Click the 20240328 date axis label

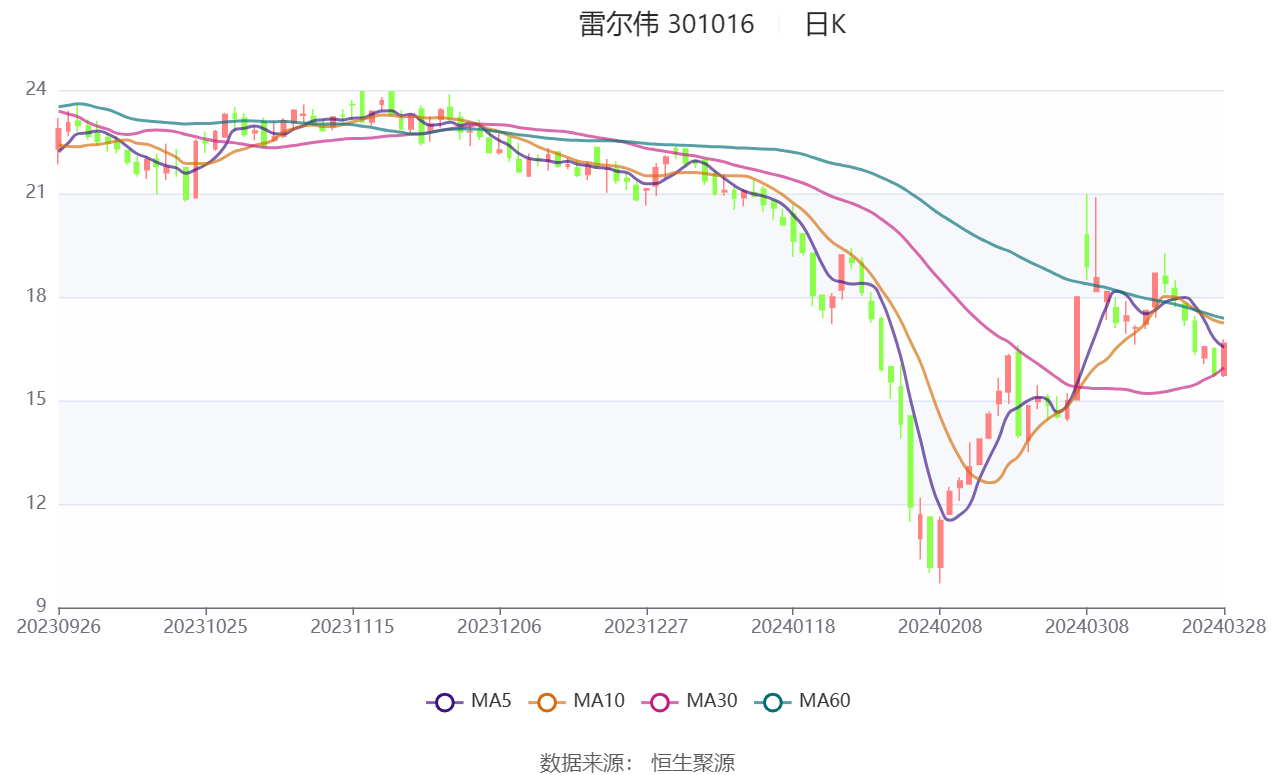[1225, 627]
